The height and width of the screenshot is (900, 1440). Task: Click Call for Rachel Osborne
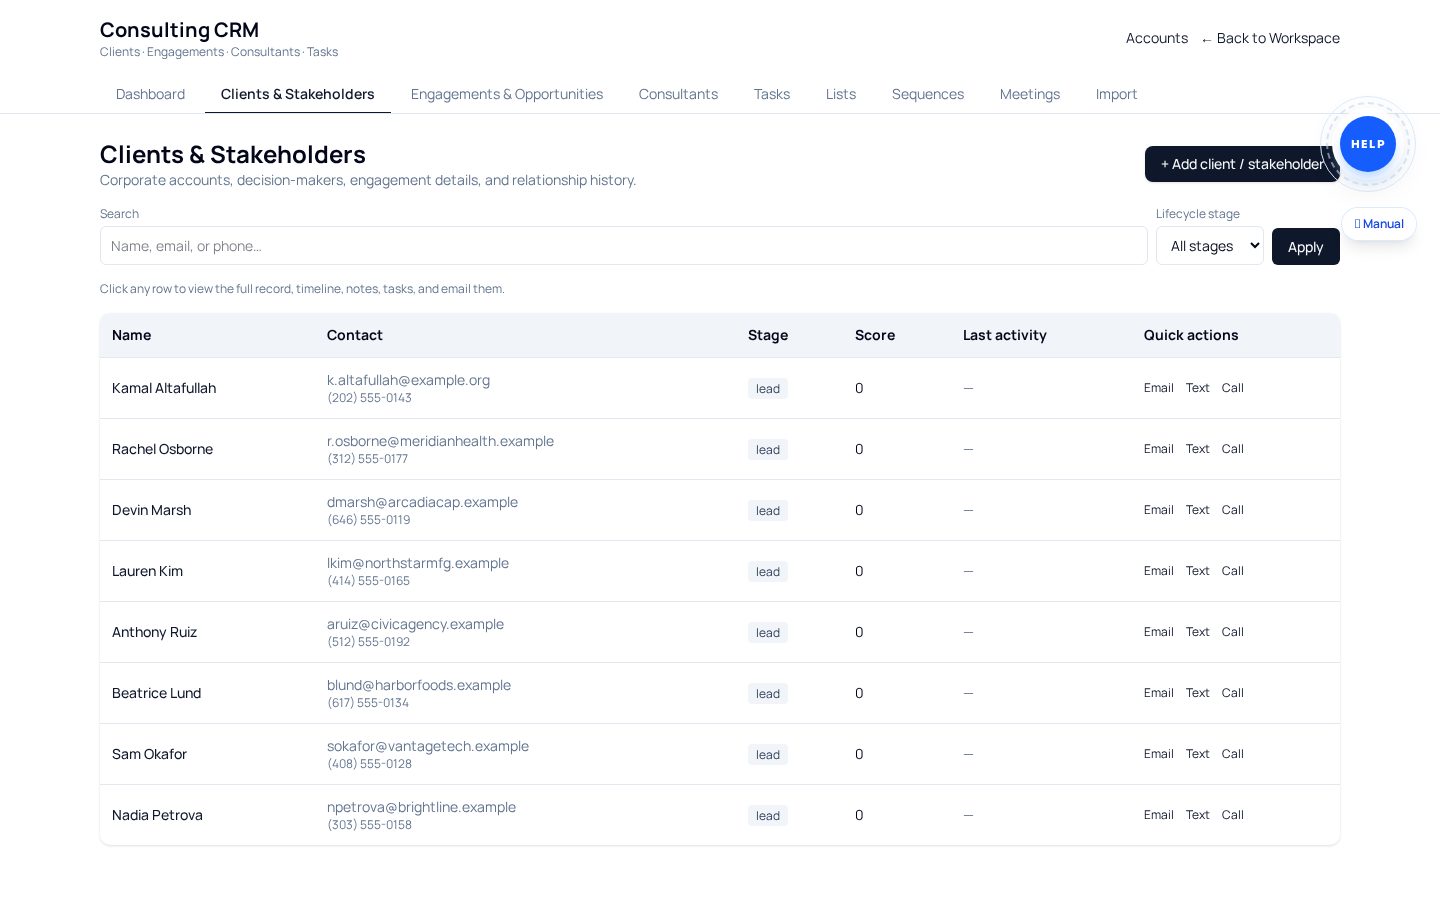pyautogui.click(x=1232, y=449)
